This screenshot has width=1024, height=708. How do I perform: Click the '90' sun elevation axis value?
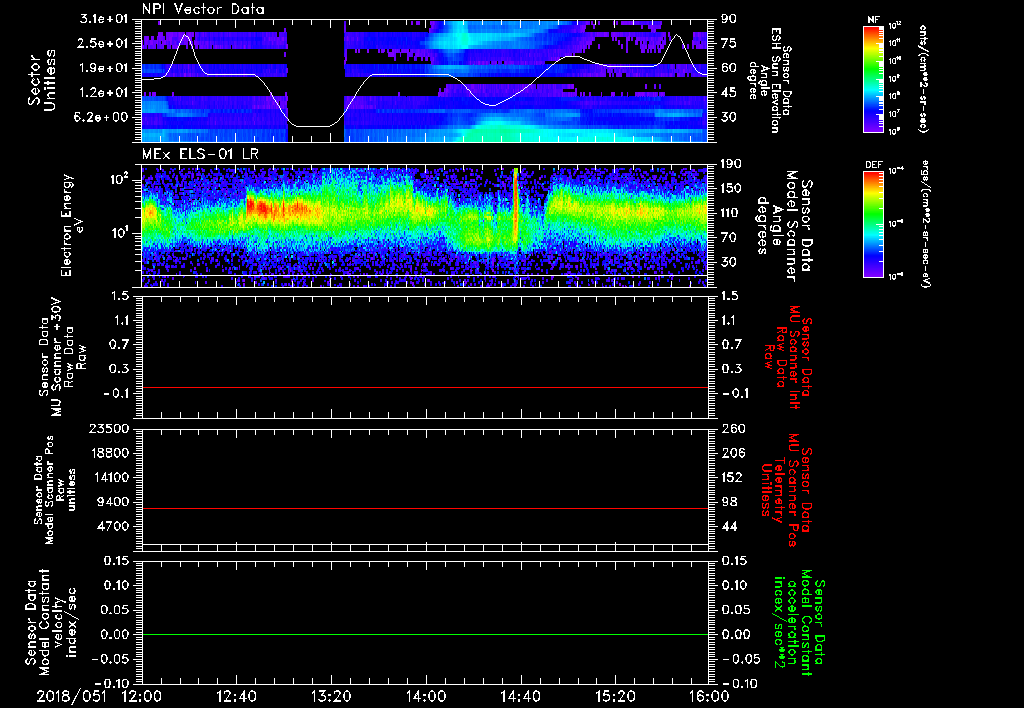(x=729, y=19)
